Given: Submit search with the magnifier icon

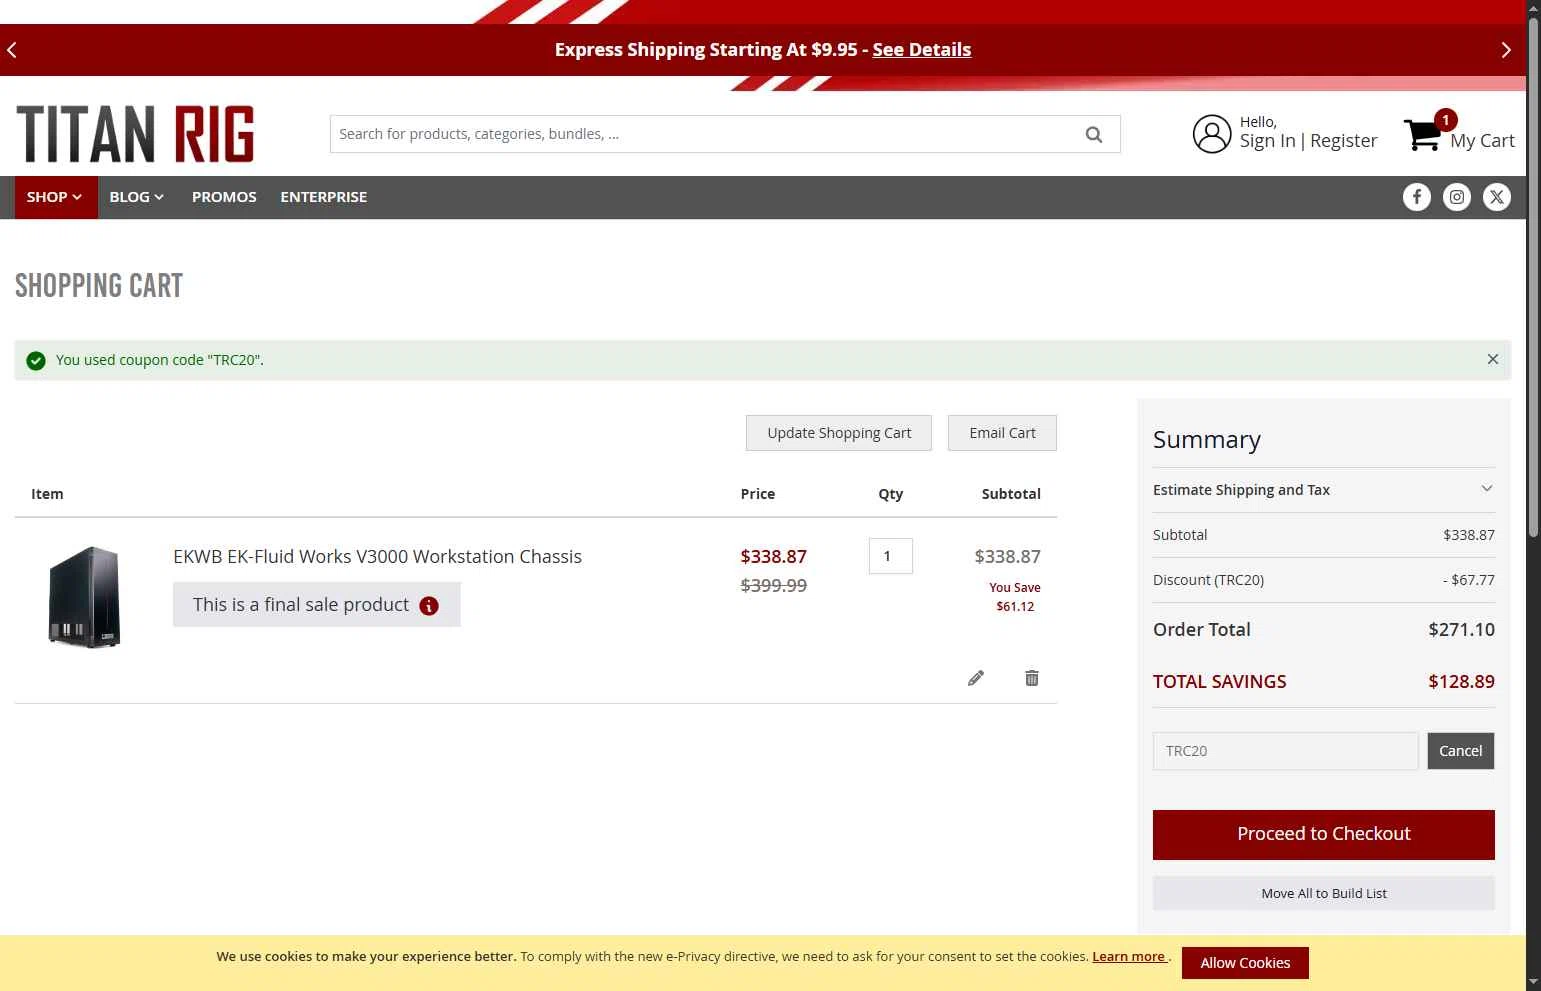Looking at the screenshot, I should tap(1094, 134).
